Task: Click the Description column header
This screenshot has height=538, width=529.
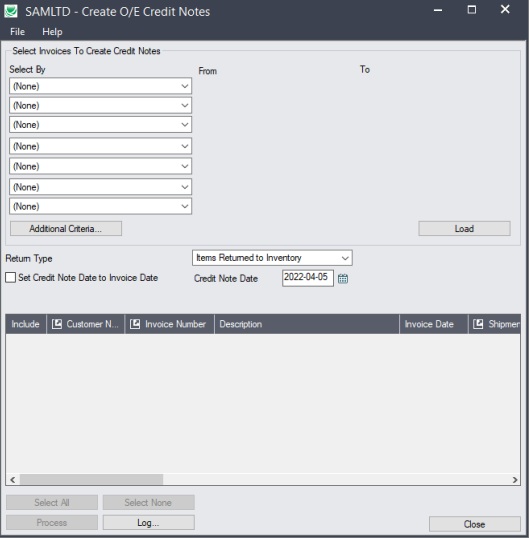Action: 307,324
